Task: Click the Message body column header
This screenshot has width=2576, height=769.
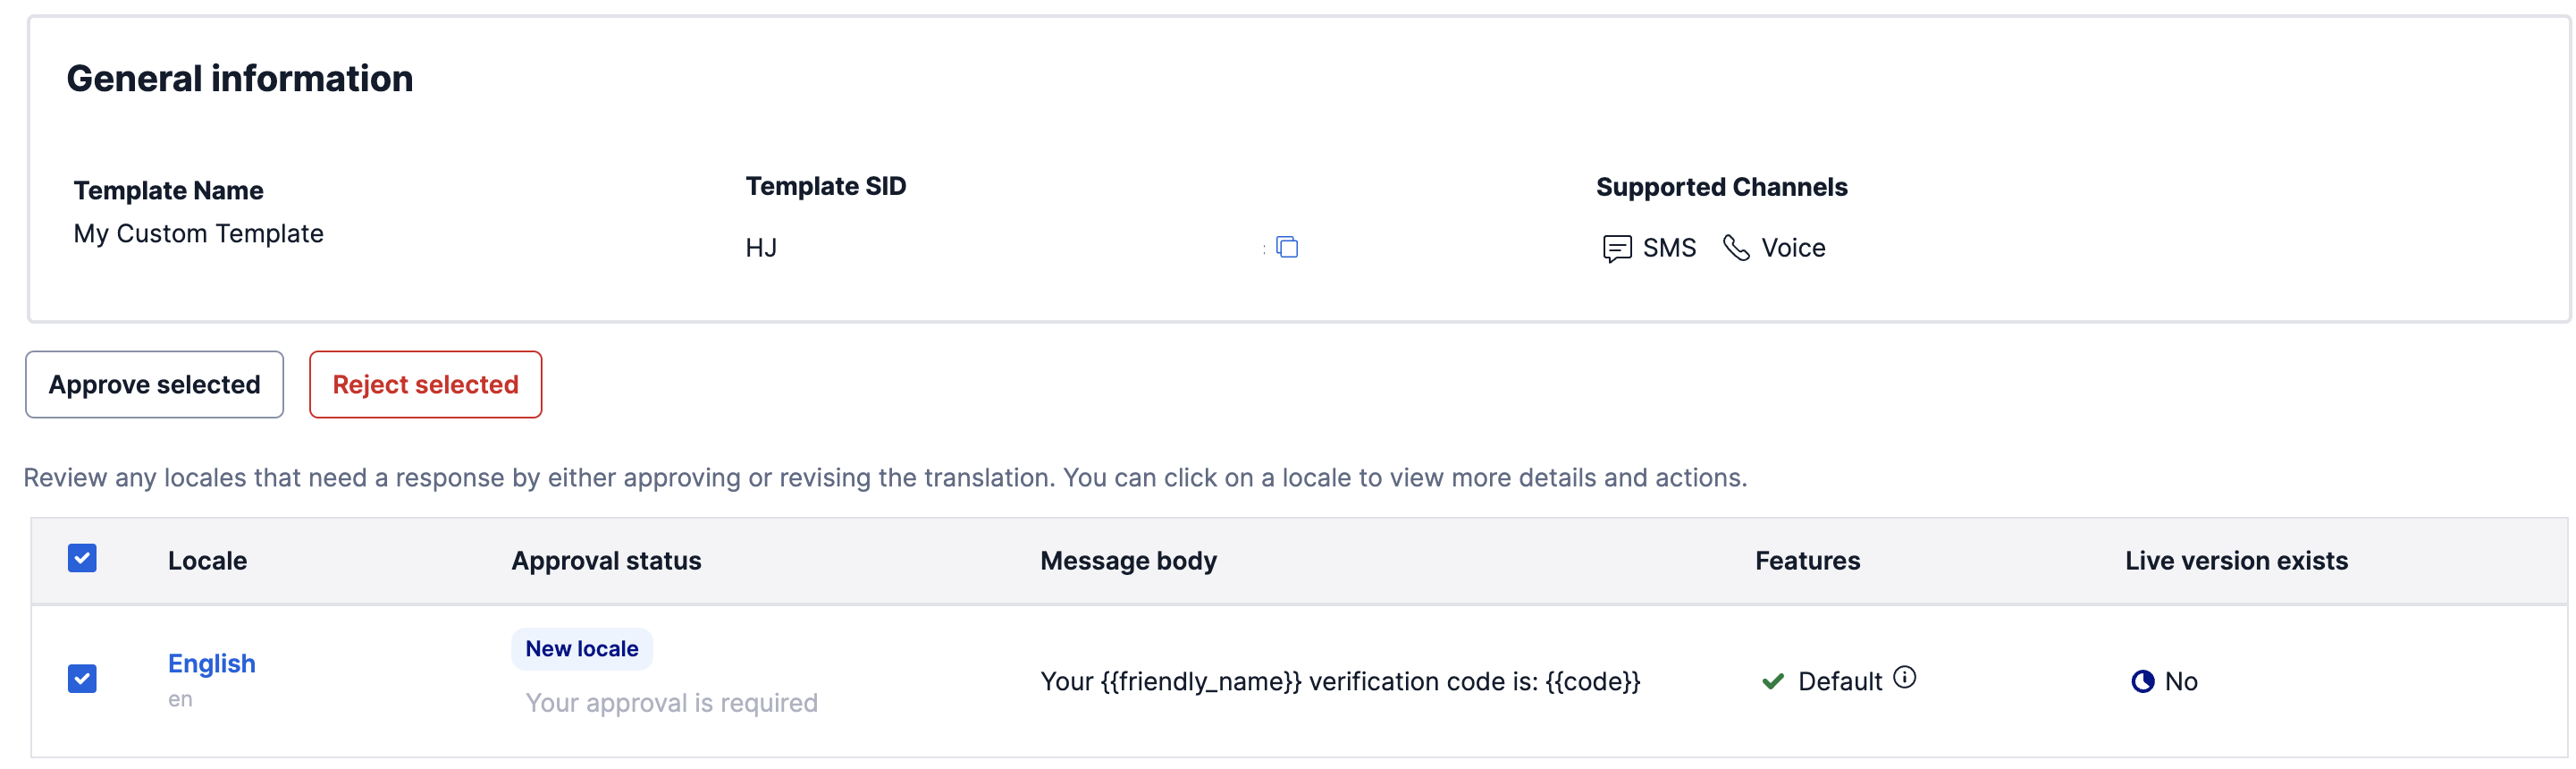Action: [1128, 560]
